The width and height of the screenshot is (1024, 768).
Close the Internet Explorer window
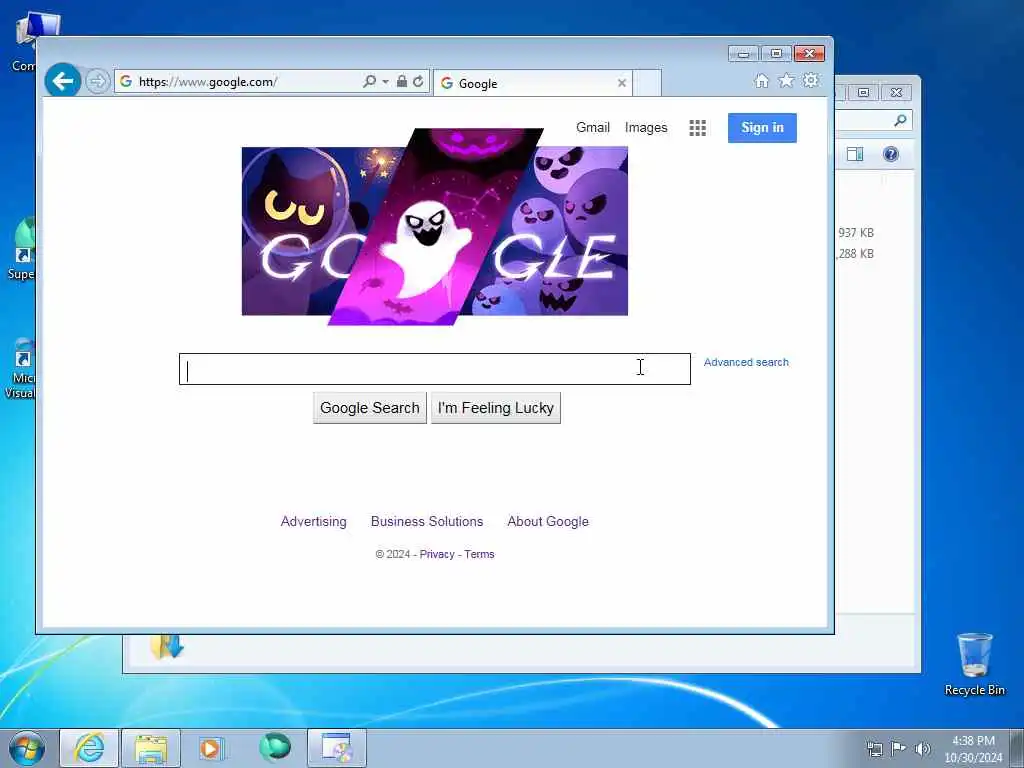point(809,54)
